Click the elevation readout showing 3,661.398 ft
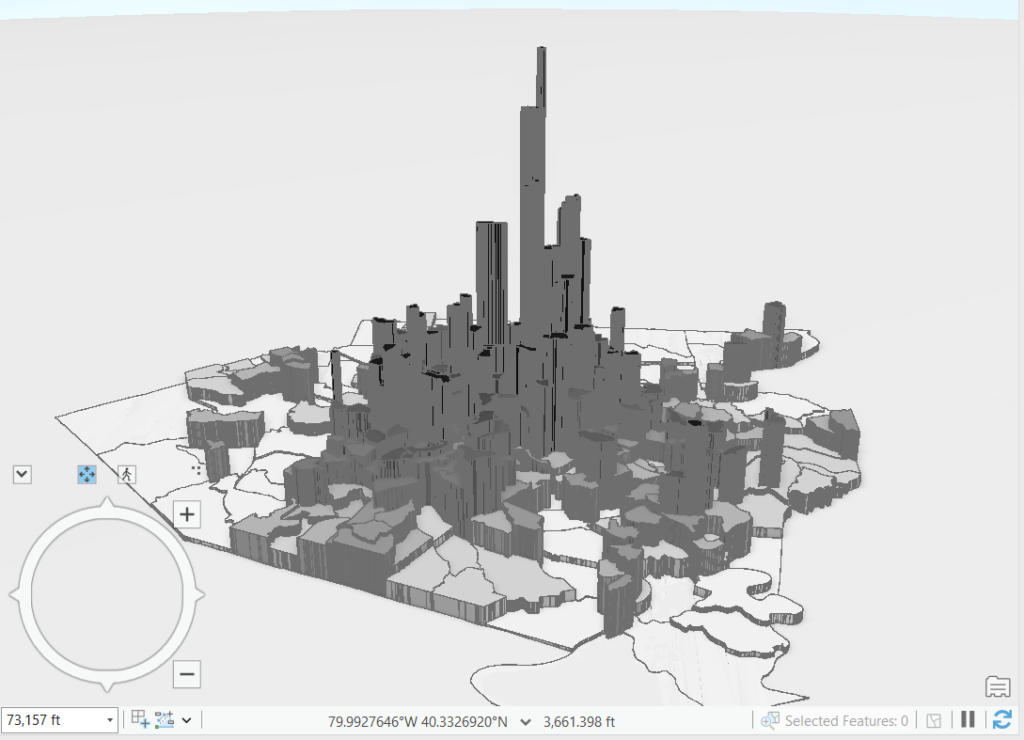This screenshot has height=740, width=1024. [581, 720]
